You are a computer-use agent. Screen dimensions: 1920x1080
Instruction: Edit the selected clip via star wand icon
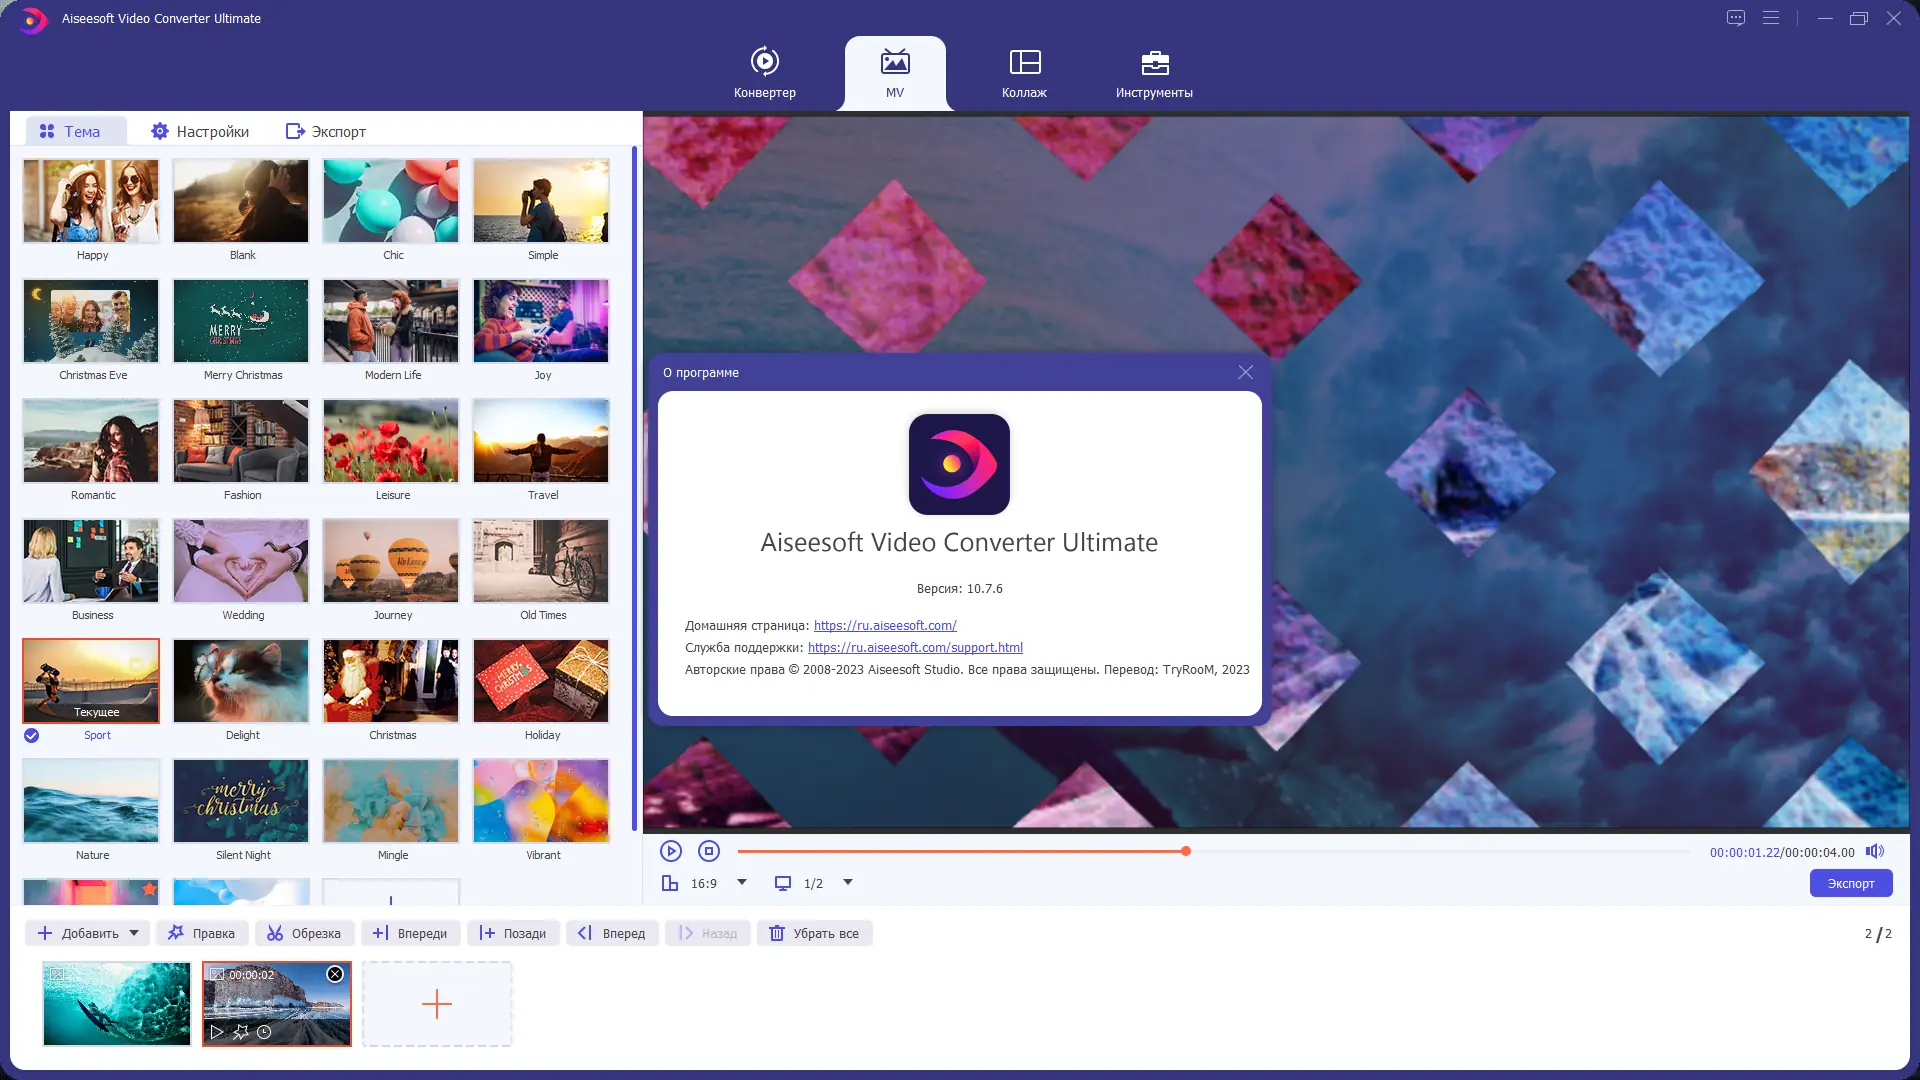point(241,1031)
